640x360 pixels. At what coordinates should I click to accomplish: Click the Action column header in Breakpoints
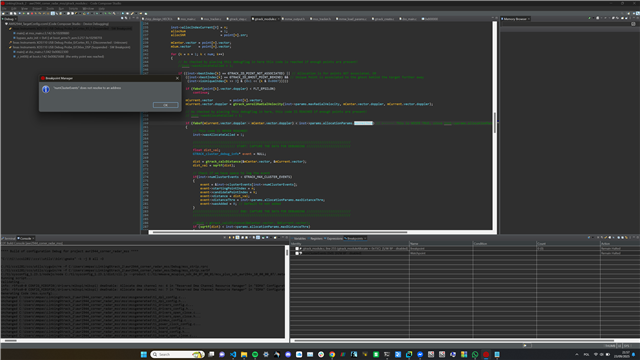[619, 244]
